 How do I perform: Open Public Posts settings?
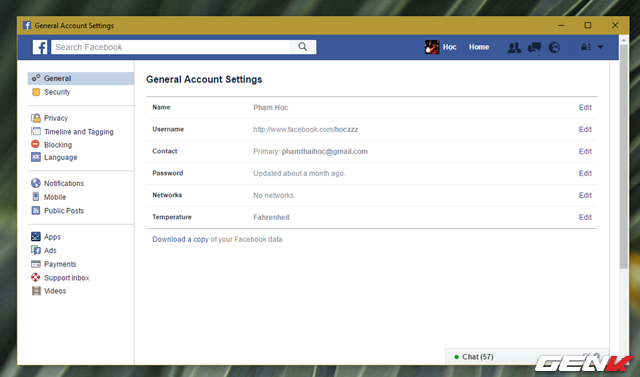pyautogui.click(x=64, y=211)
